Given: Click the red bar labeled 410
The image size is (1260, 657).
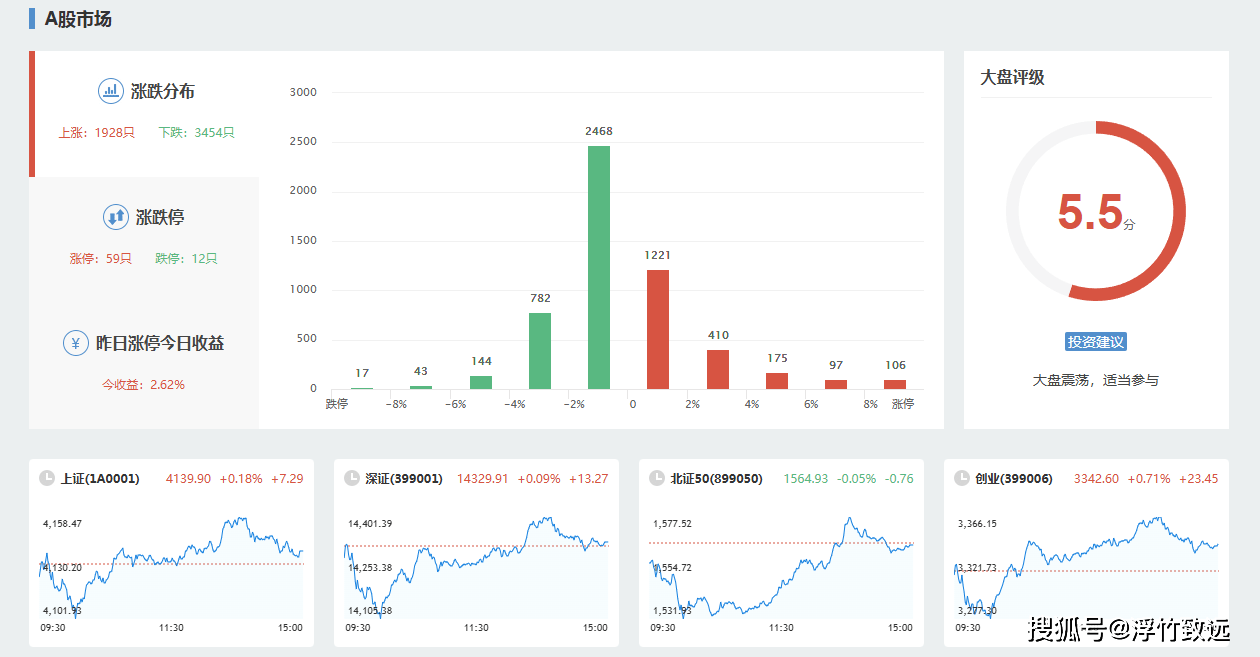Looking at the screenshot, I should (x=718, y=369).
